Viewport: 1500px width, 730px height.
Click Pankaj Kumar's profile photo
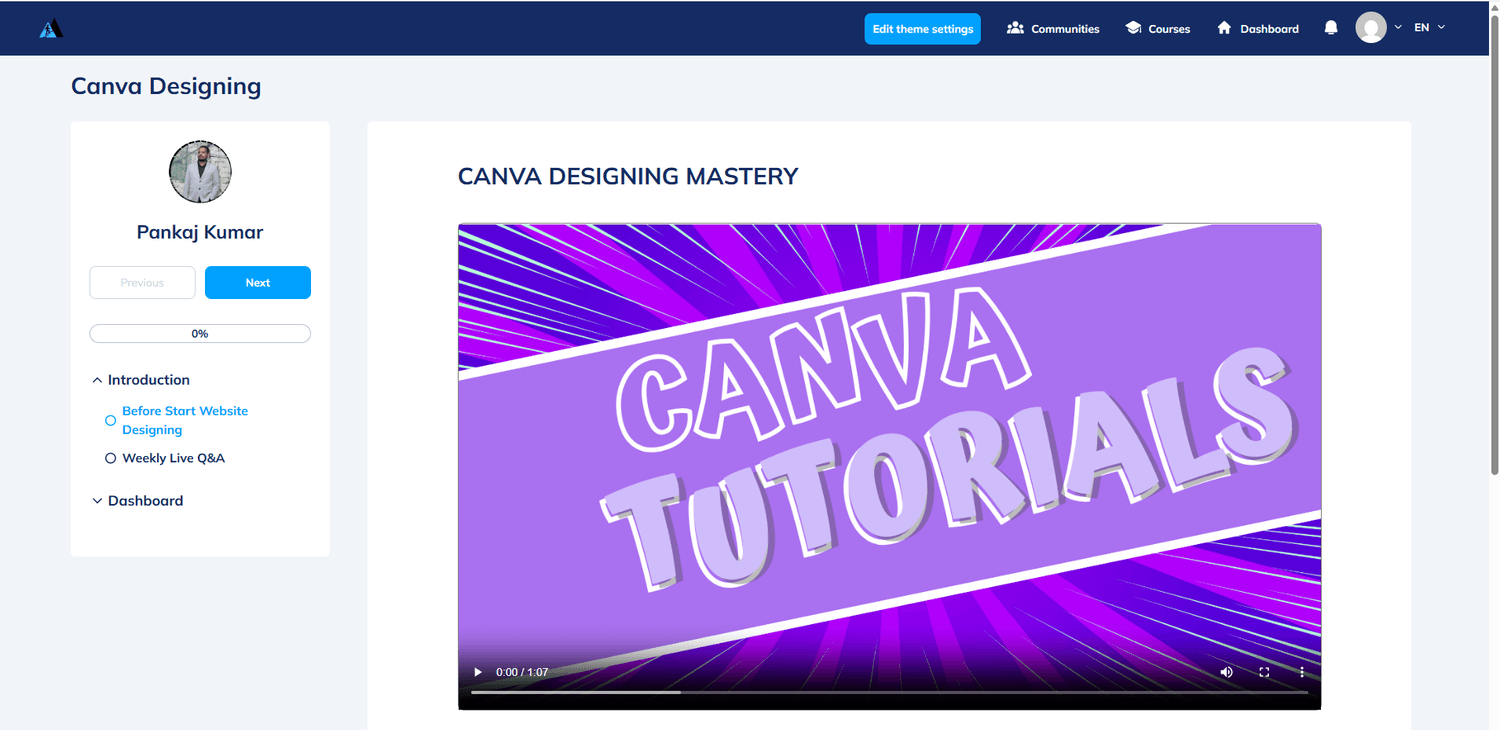200,172
